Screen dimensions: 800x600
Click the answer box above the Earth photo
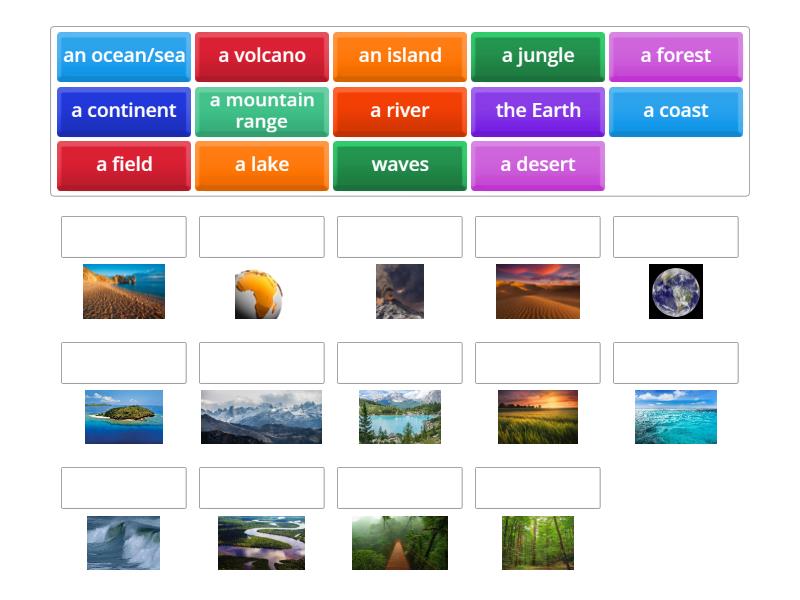point(674,237)
